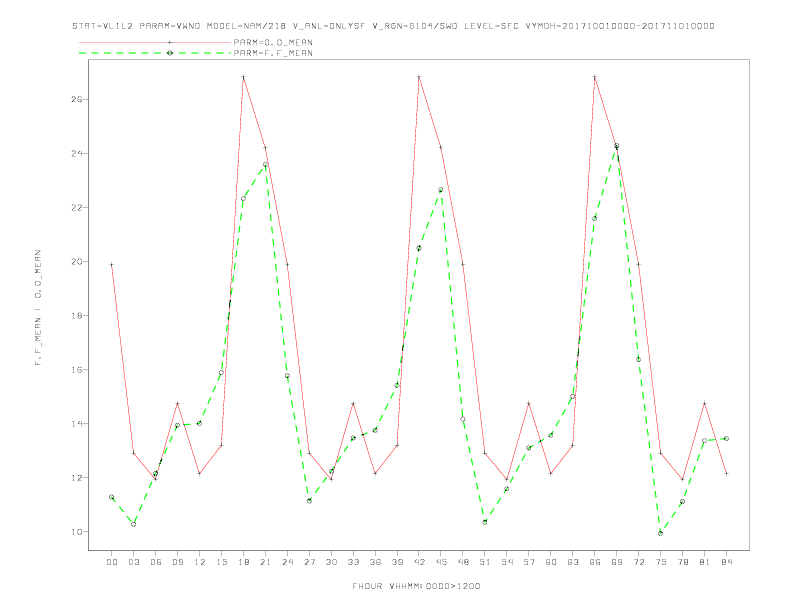Click the y-axis tick label 18
Viewport: 792px width, 612px height.
pyautogui.click(x=76, y=315)
